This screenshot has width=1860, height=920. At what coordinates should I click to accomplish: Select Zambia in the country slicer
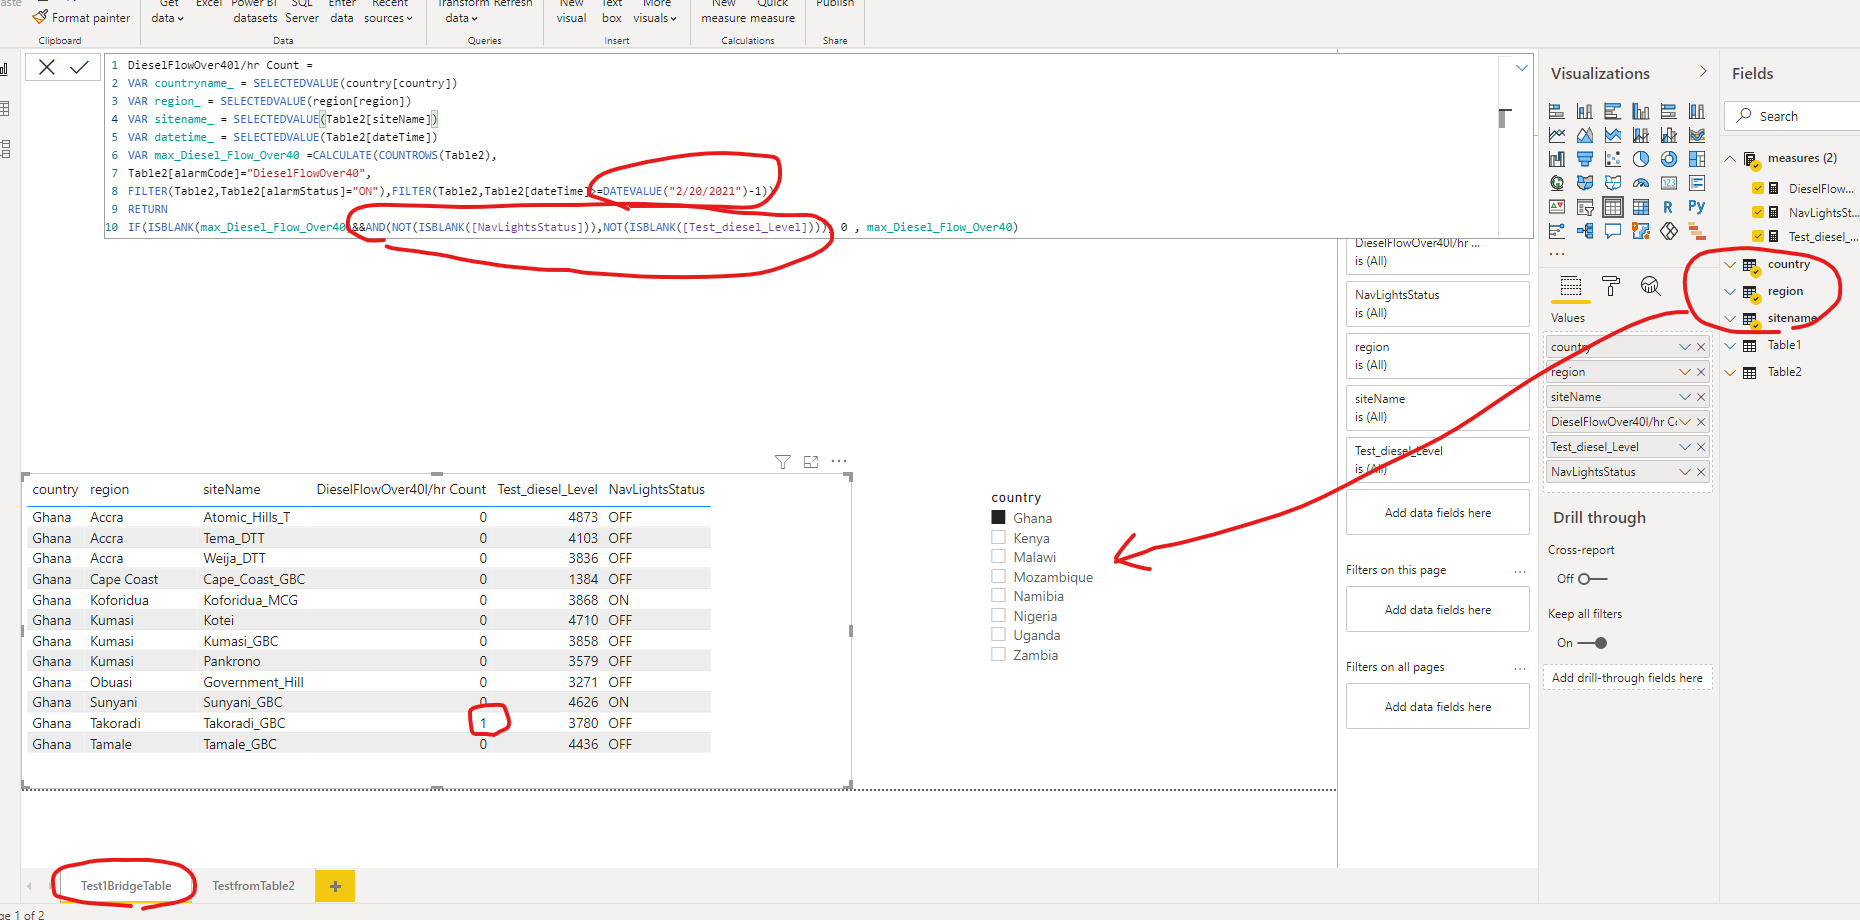[998, 655]
